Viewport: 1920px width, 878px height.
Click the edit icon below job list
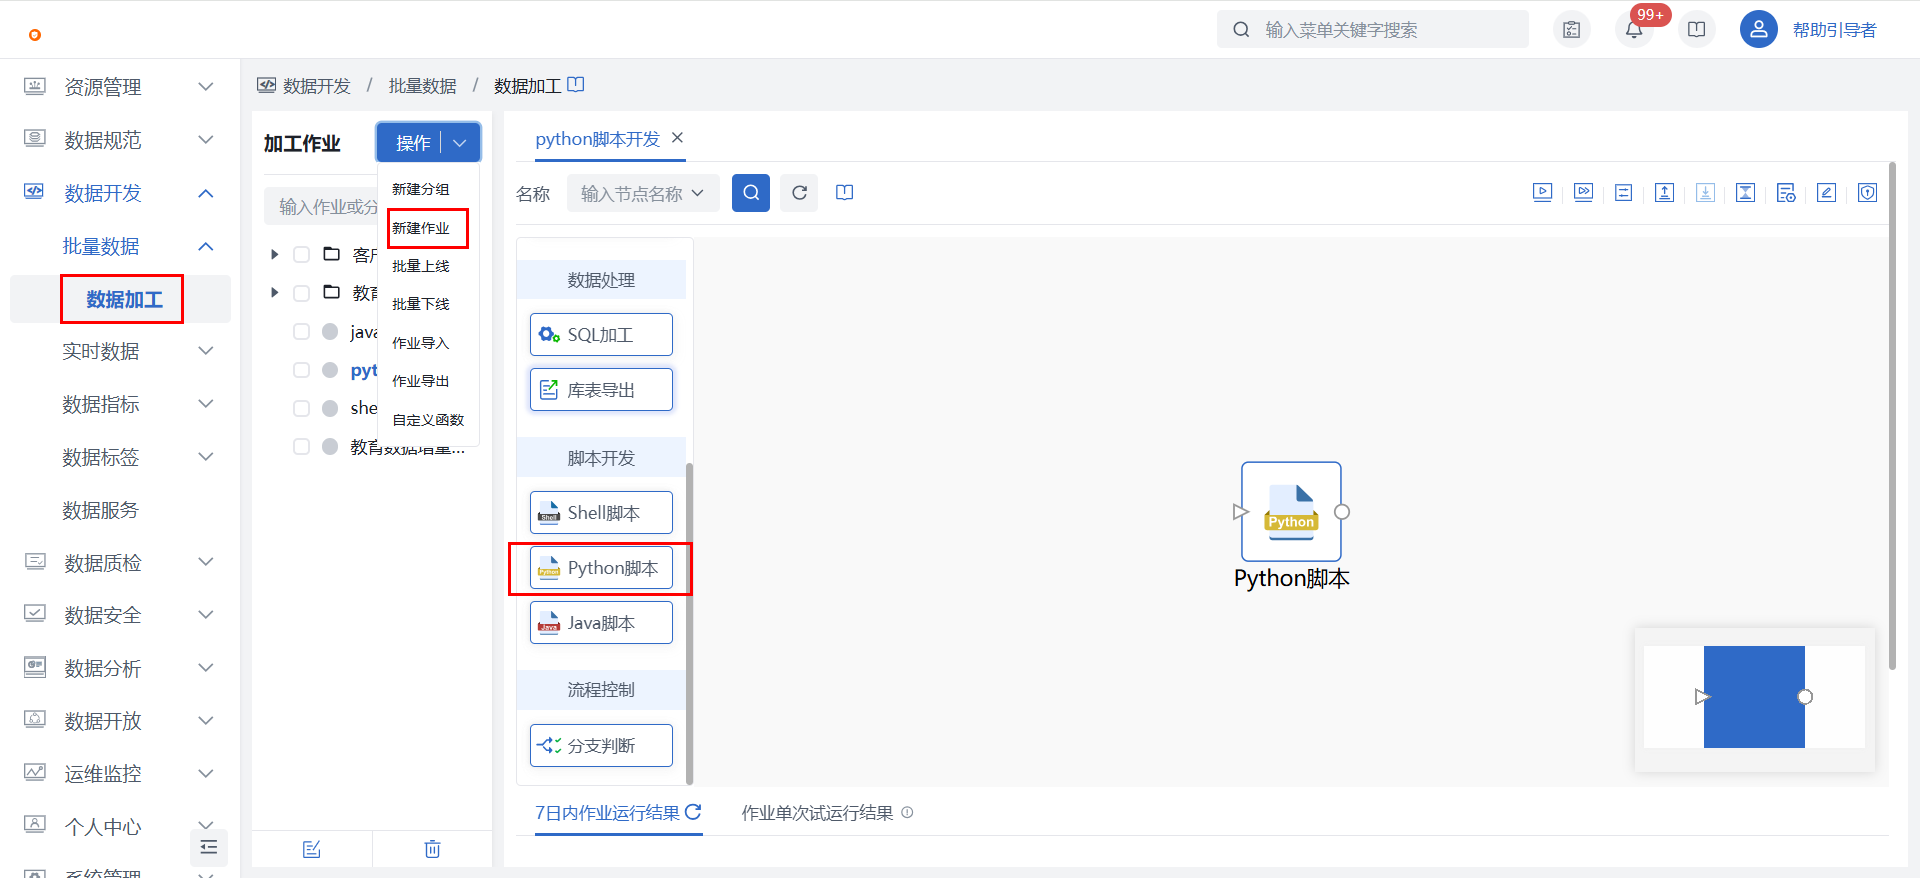[312, 849]
